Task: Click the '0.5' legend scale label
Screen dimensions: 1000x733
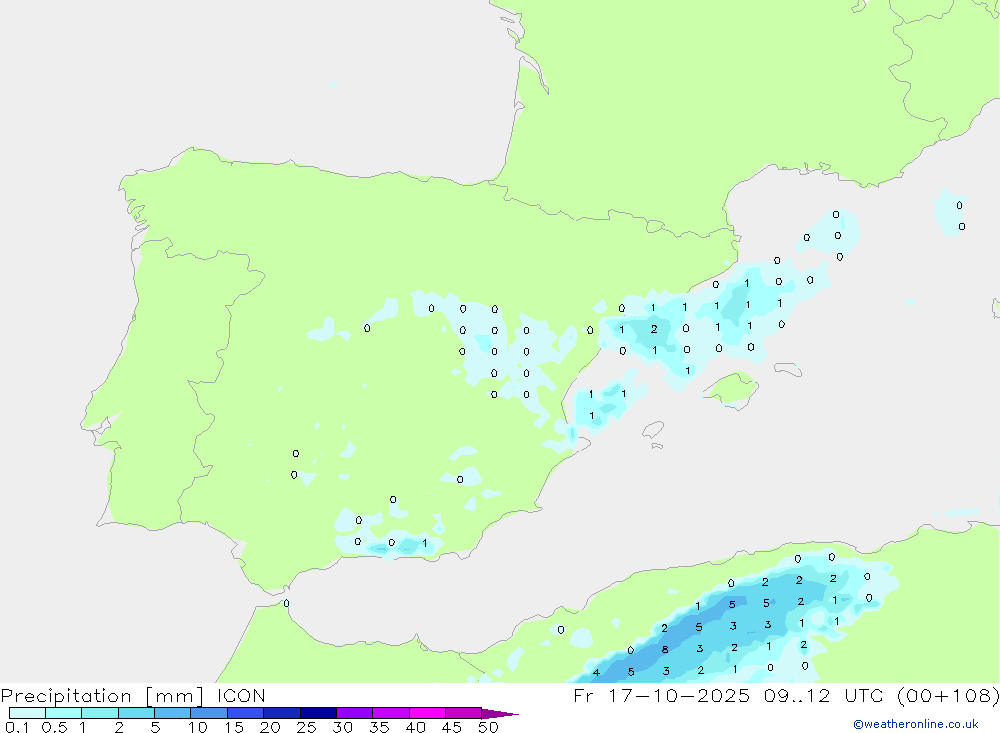Action: click(54, 727)
